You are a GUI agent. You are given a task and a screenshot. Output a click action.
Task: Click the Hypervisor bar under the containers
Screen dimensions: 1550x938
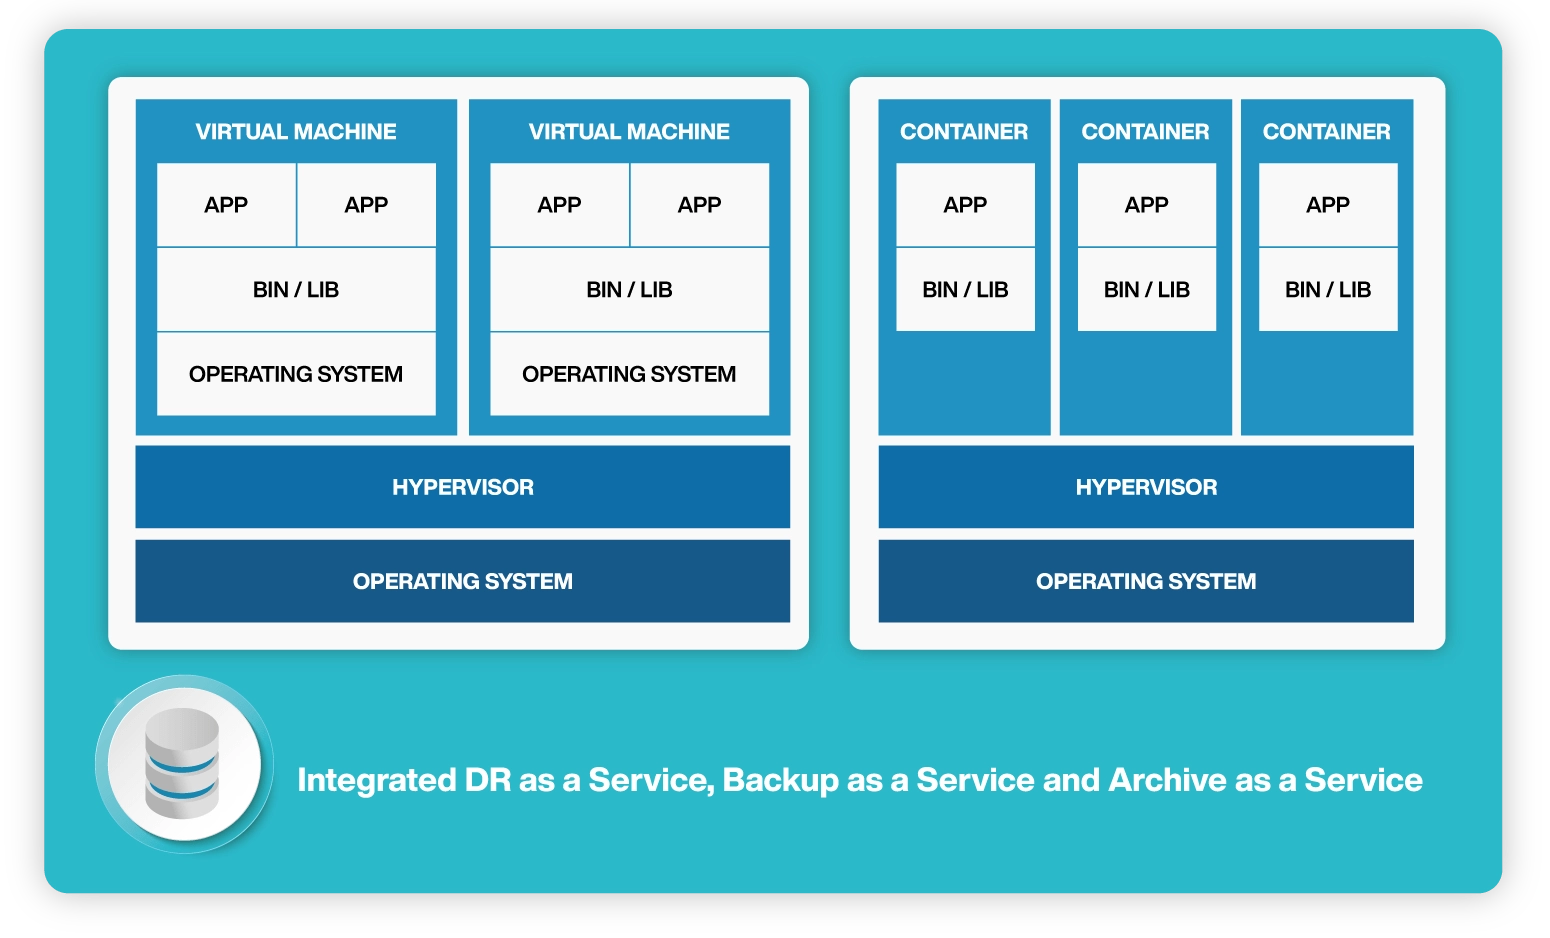[x=1146, y=487]
